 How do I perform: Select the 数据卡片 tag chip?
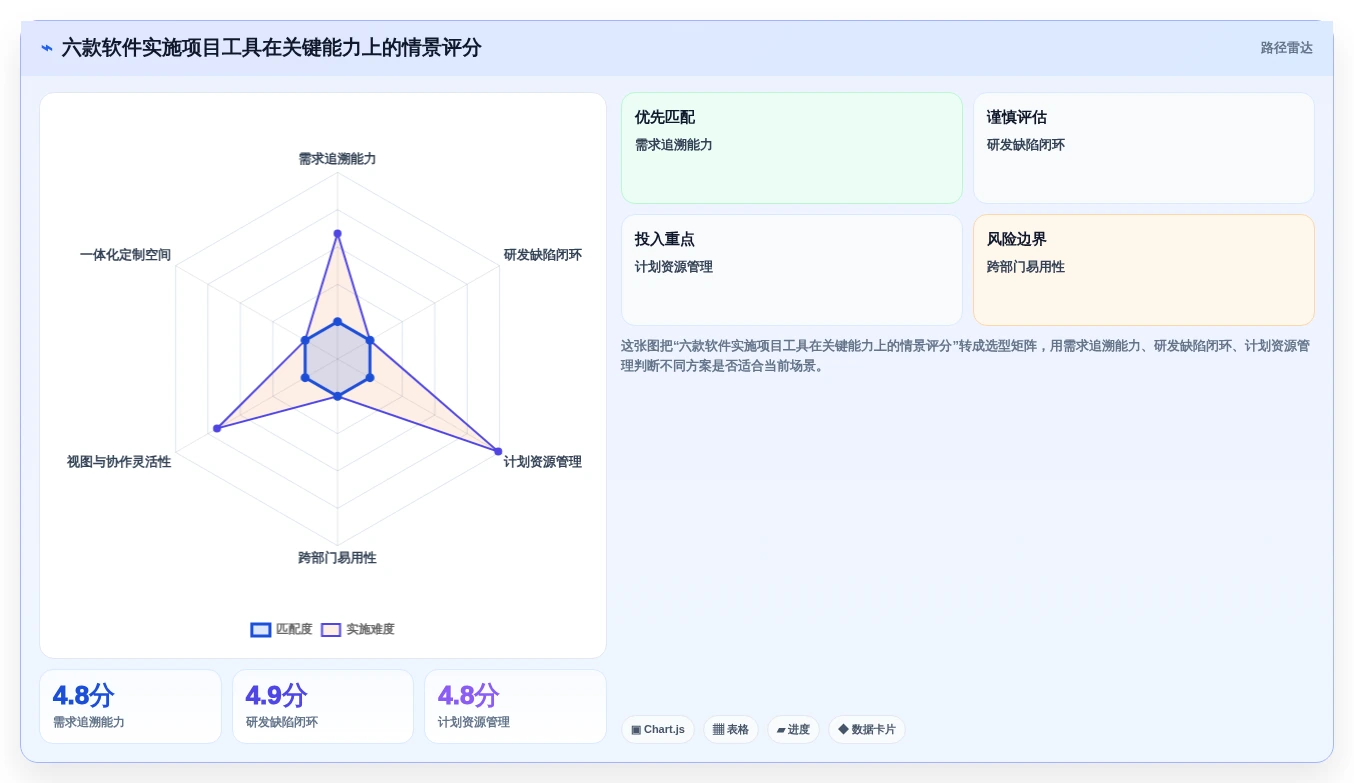866,729
